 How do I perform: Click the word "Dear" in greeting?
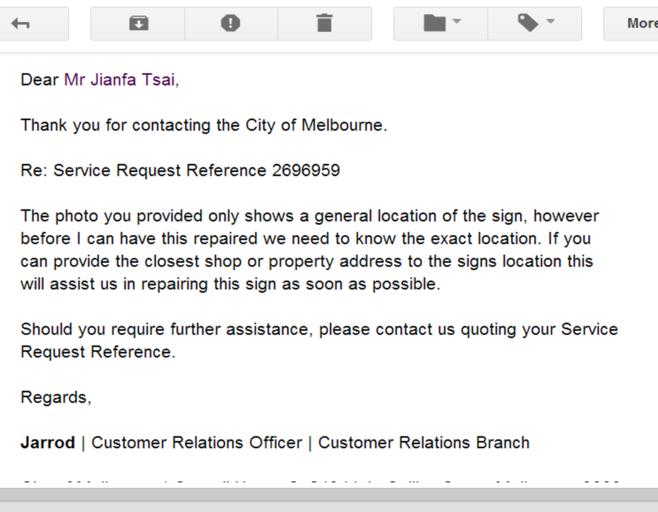point(39,80)
